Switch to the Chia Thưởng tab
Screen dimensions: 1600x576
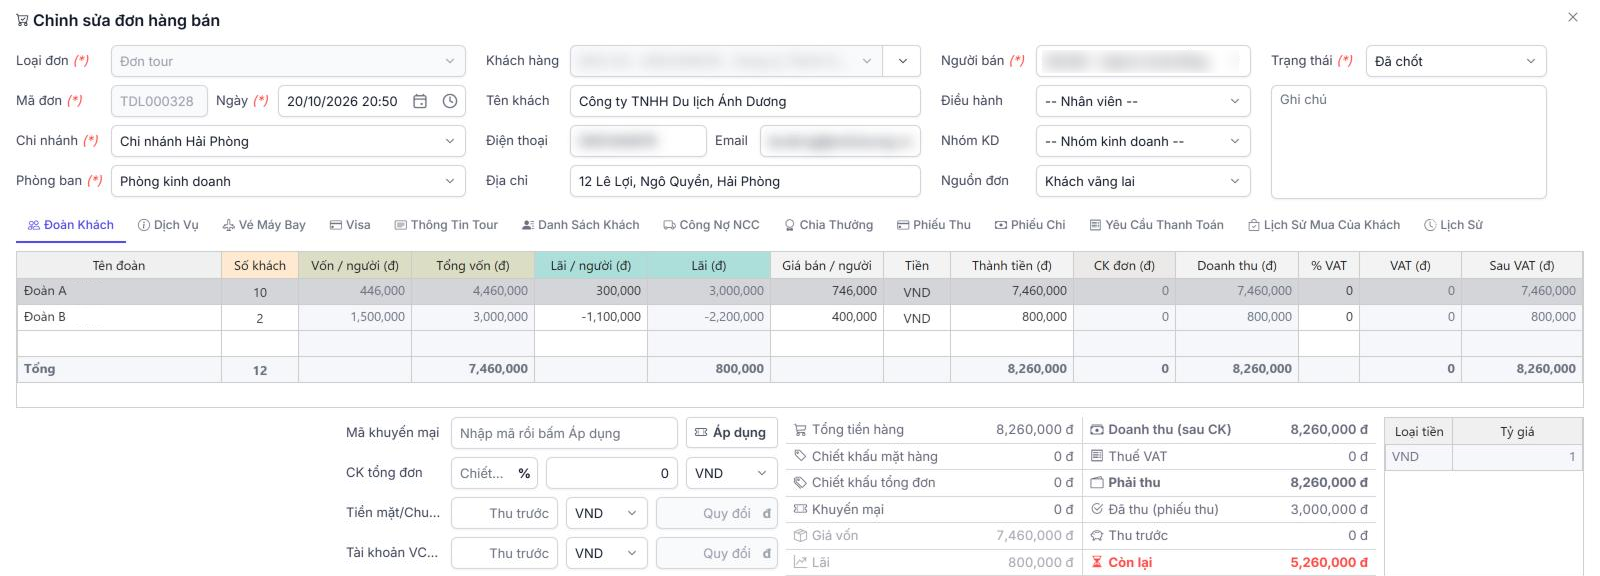(828, 225)
